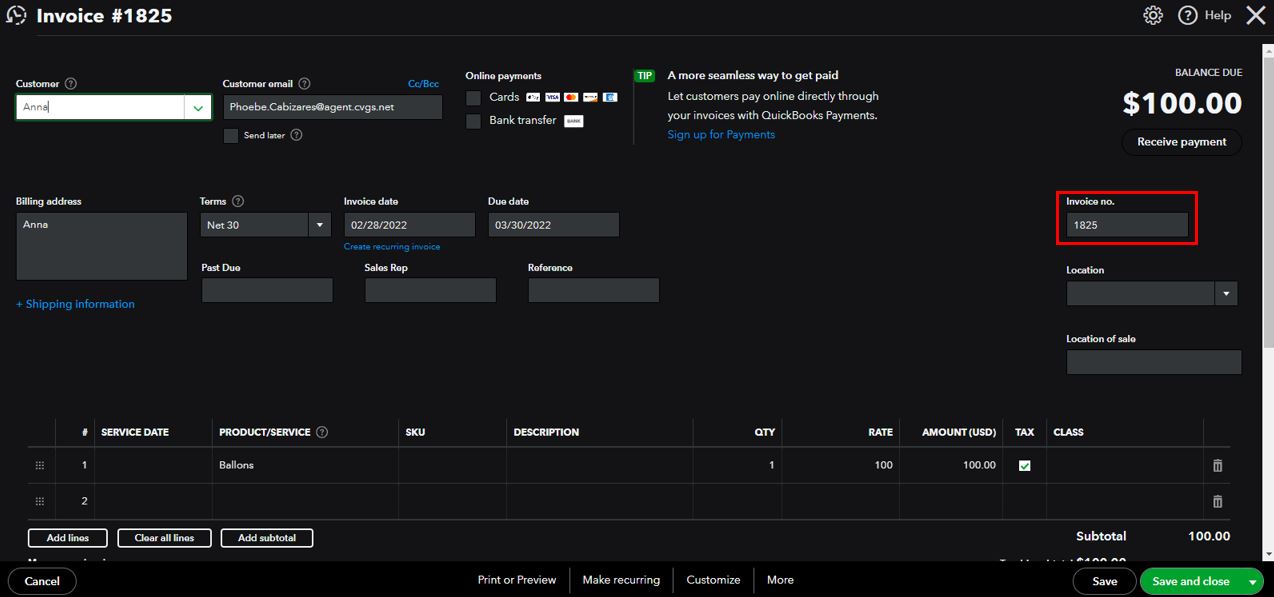Screen dimensions: 1274x597
Task: Enable the Cards online payment checkbox
Action: (474, 98)
